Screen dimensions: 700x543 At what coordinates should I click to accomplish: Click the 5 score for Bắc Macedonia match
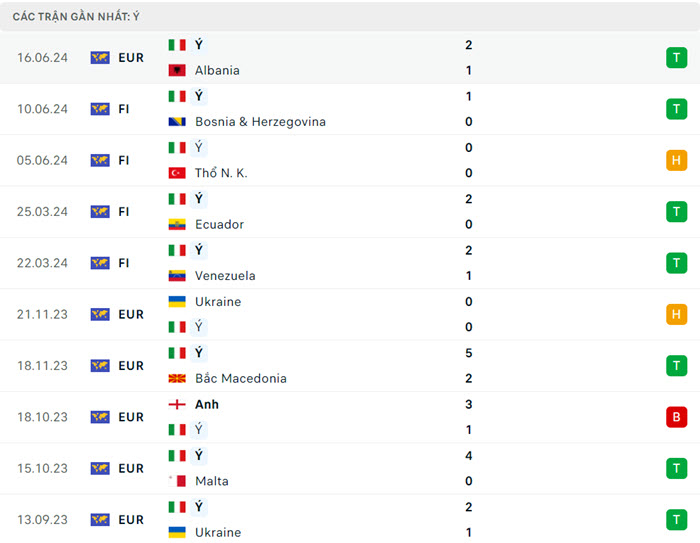468,353
